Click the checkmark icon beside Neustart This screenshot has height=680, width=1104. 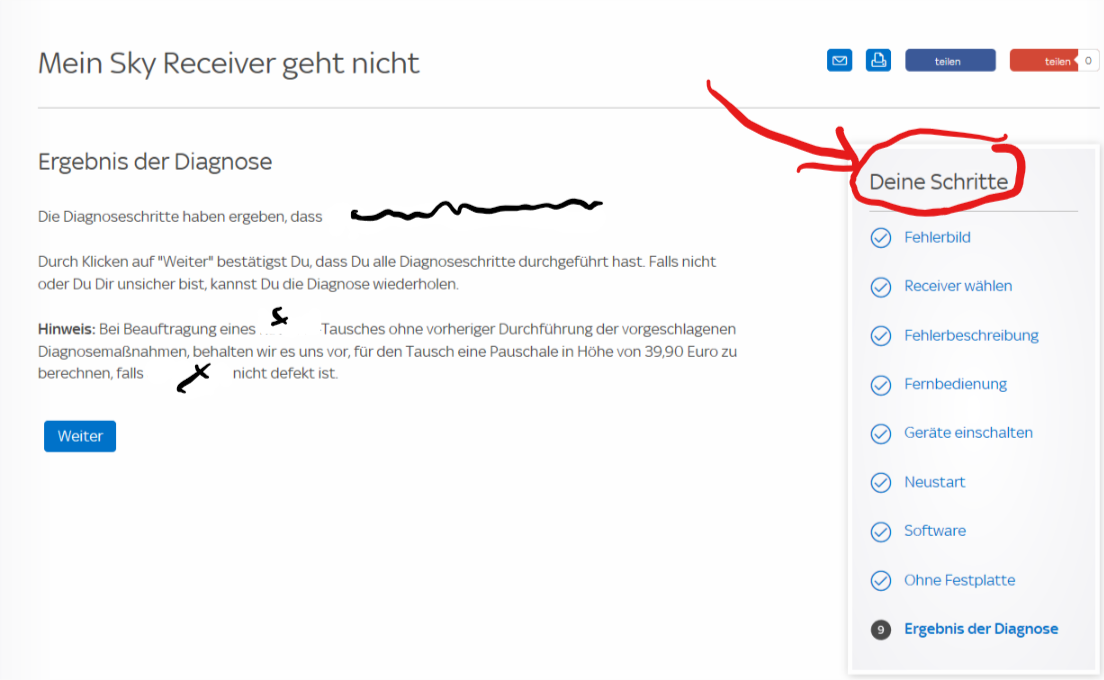[x=881, y=482]
